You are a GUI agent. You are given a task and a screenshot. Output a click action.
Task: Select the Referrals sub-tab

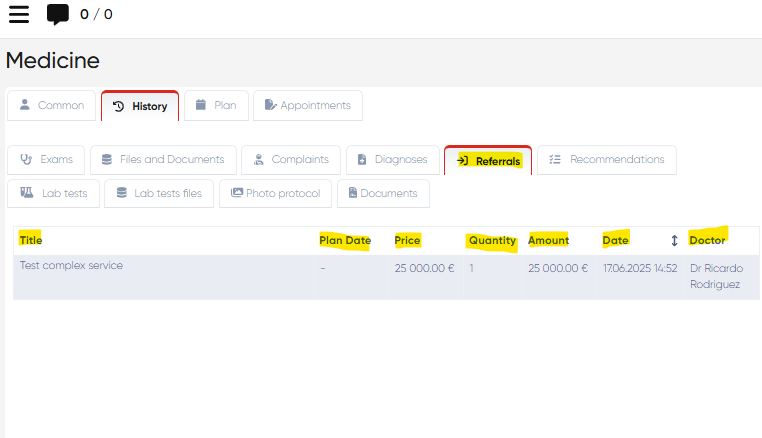tap(488, 160)
